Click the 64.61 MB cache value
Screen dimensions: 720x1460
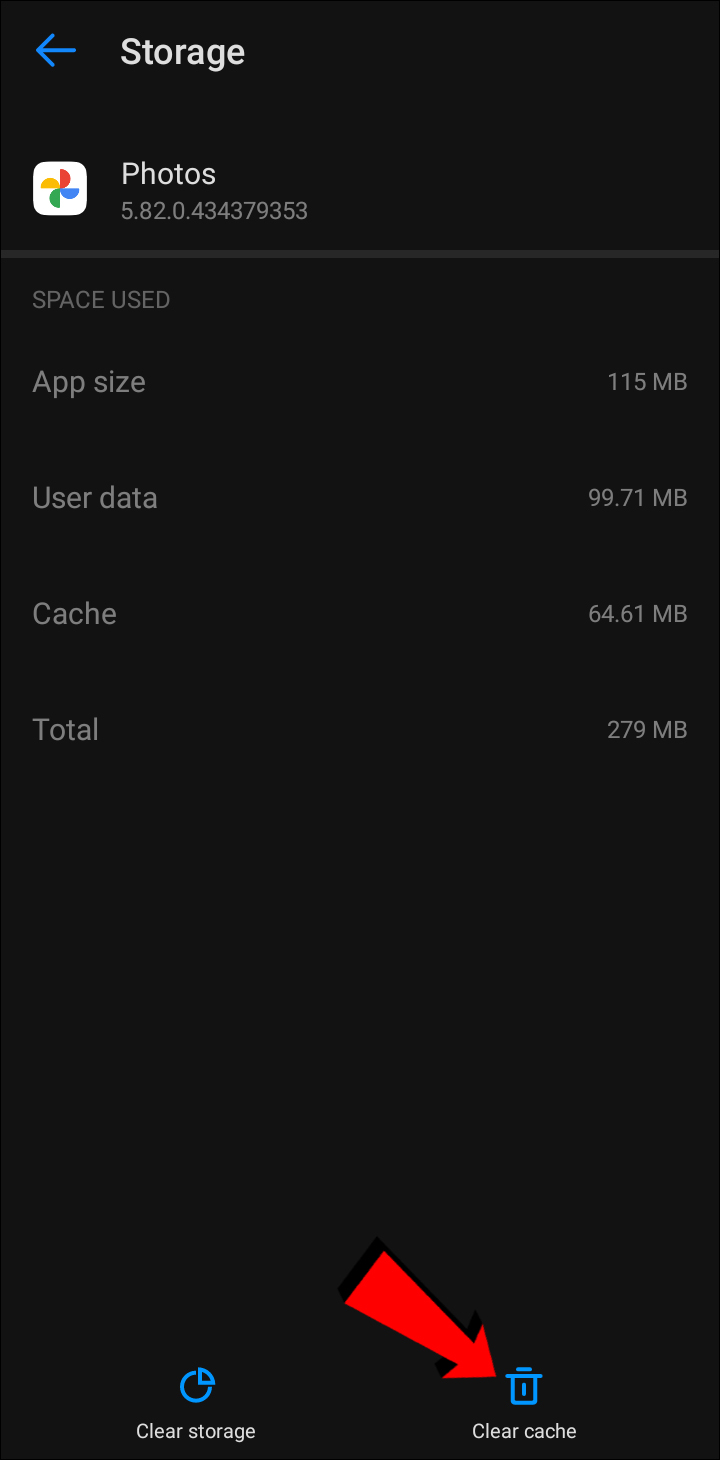click(x=637, y=614)
